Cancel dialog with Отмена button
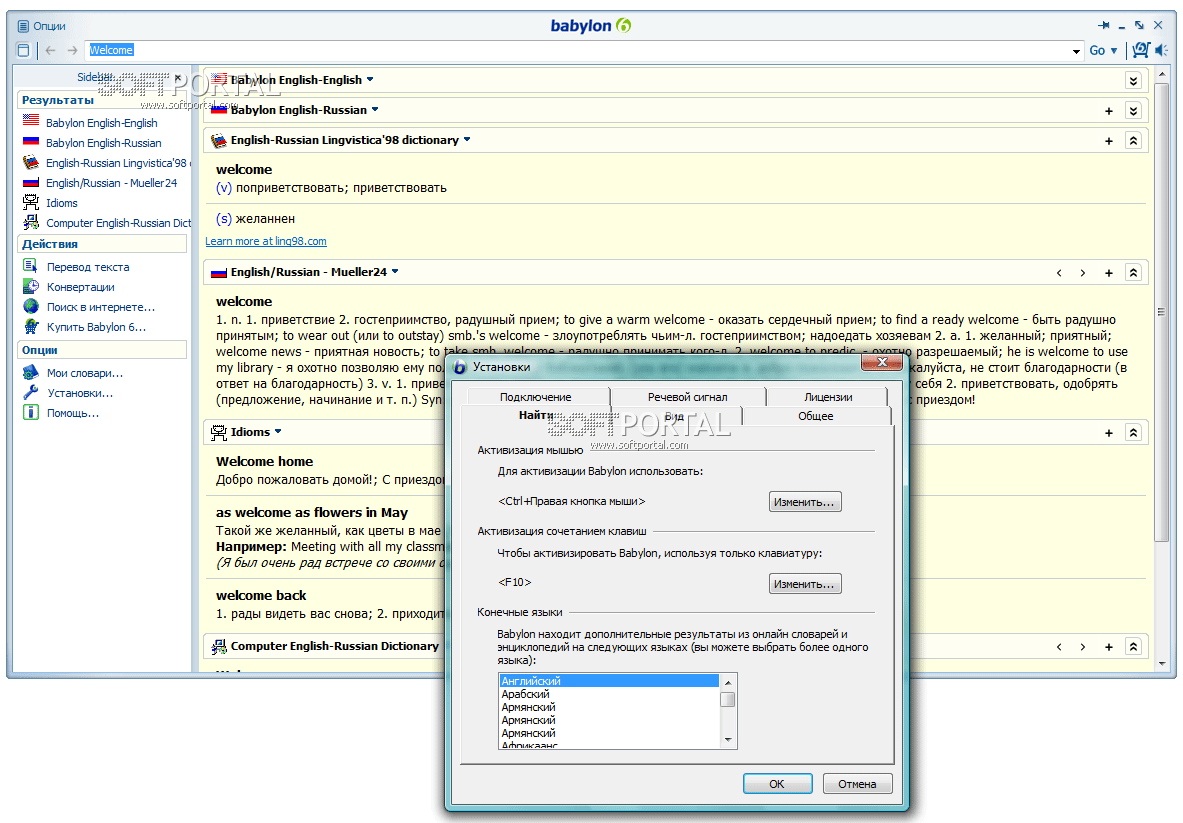 point(857,784)
